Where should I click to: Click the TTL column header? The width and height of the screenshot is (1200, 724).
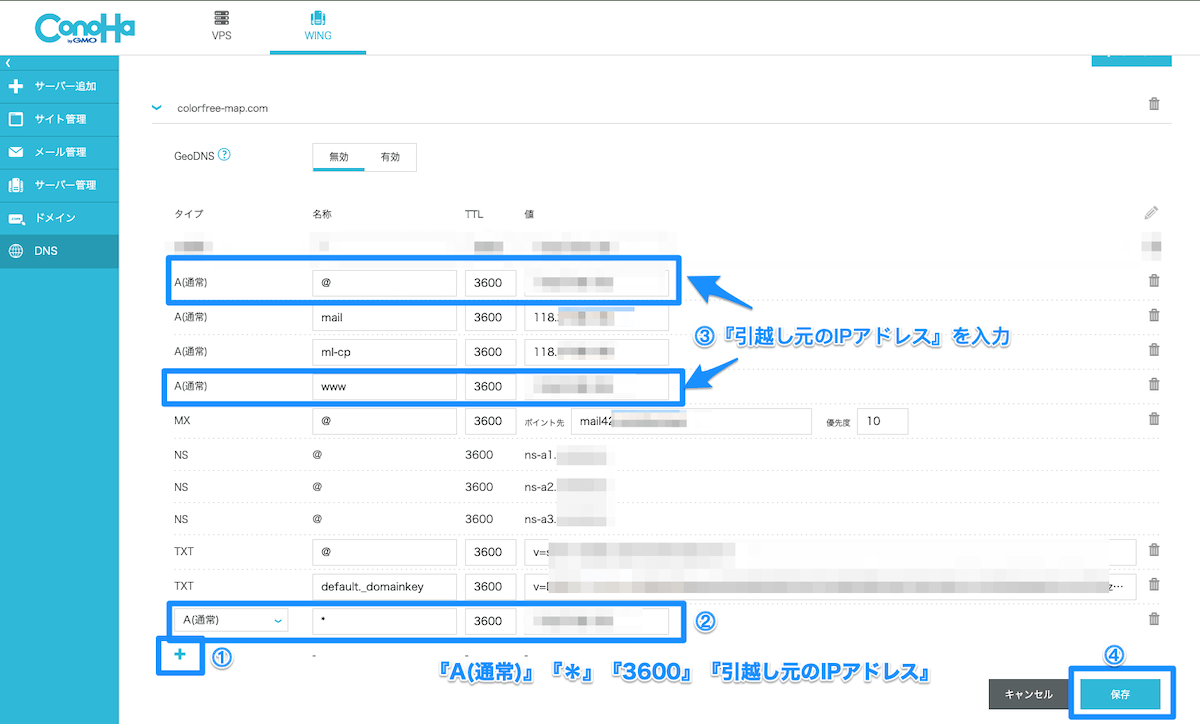click(x=474, y=214)
